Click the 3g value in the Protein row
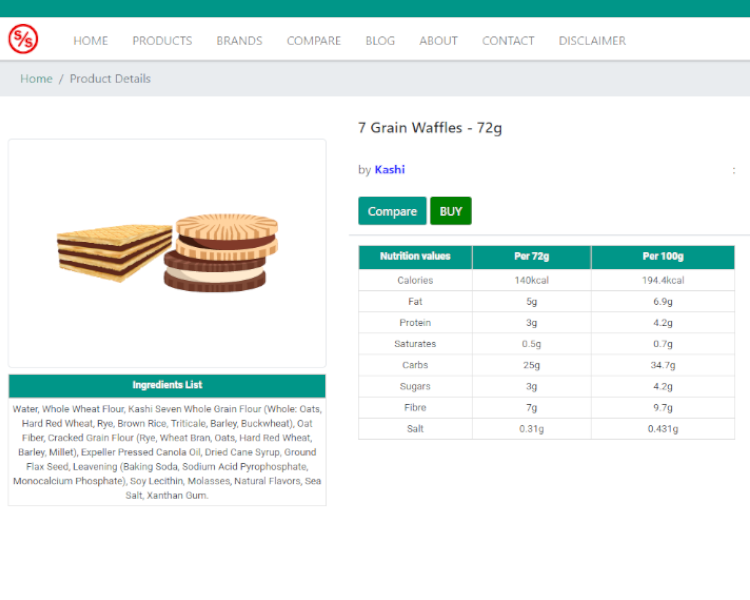This screenshot has height=600, width=750. (531, 323)
